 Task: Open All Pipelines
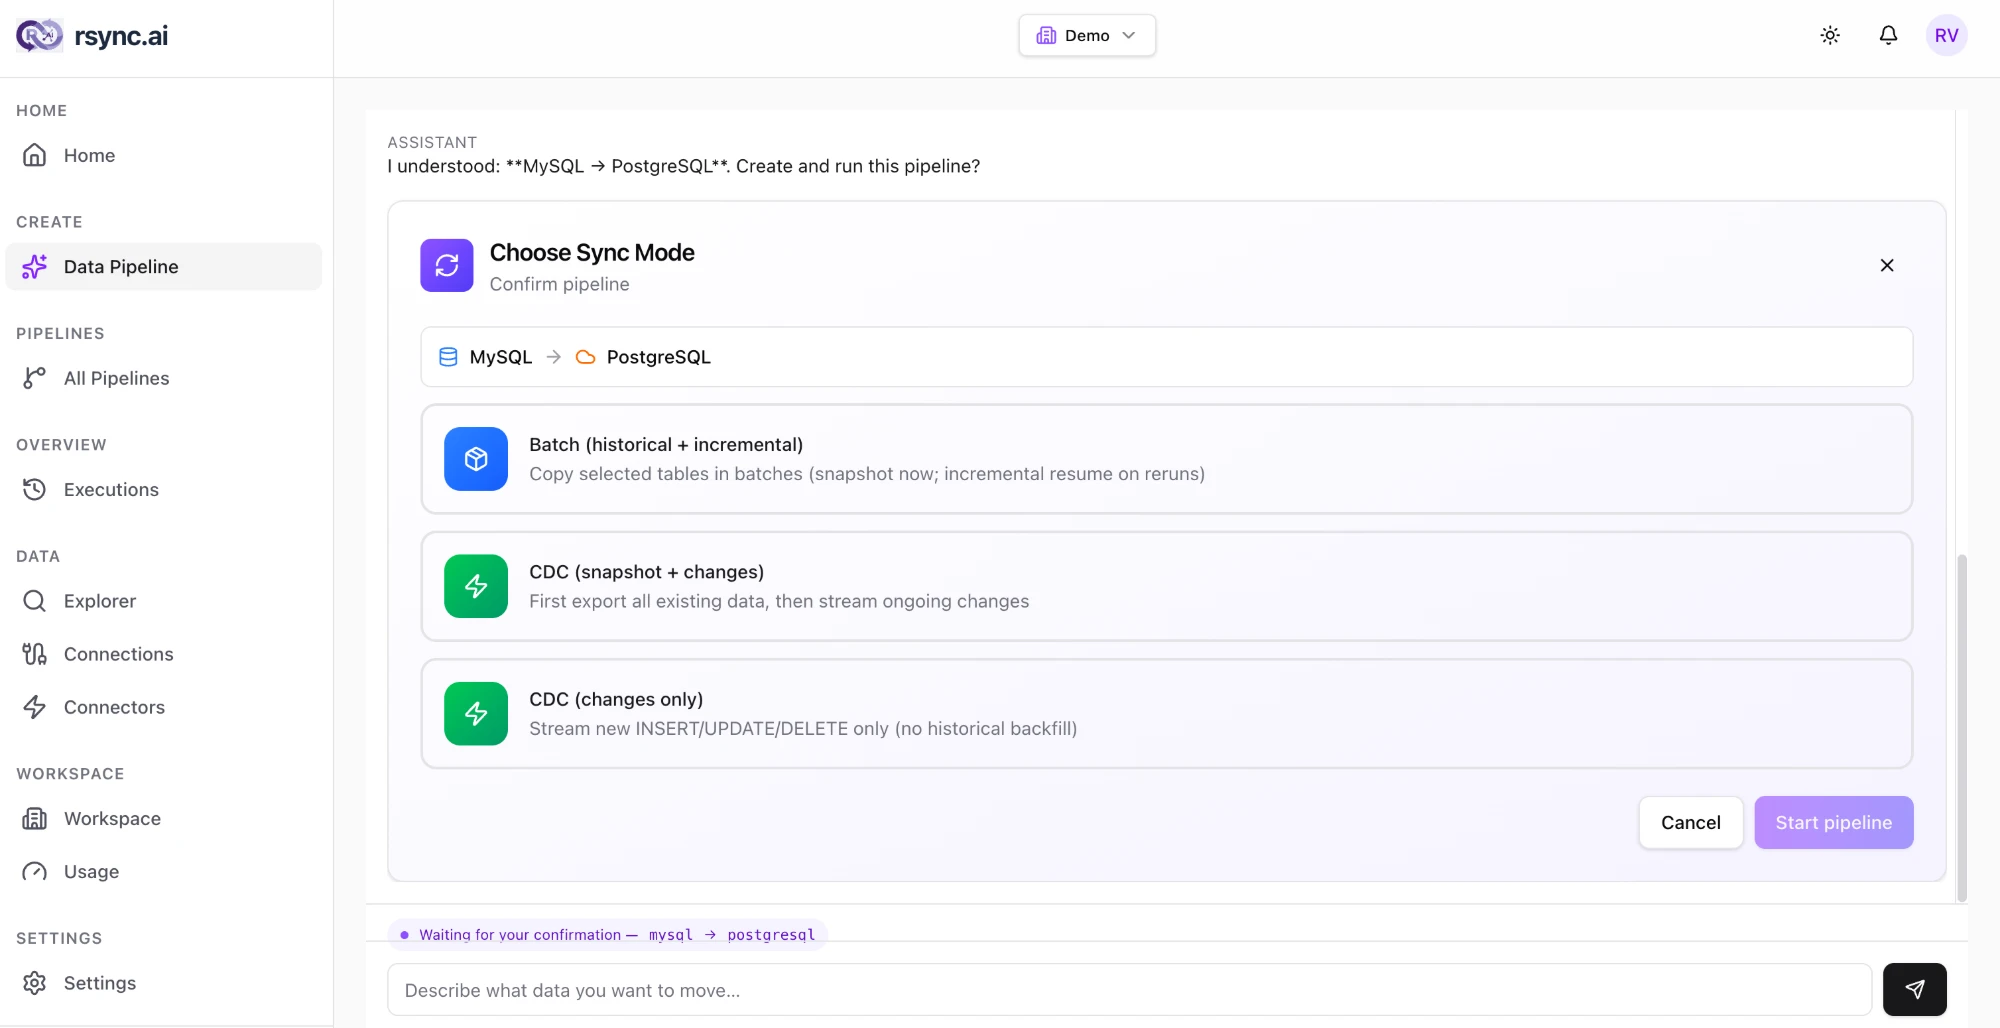(x=163, y=378)
